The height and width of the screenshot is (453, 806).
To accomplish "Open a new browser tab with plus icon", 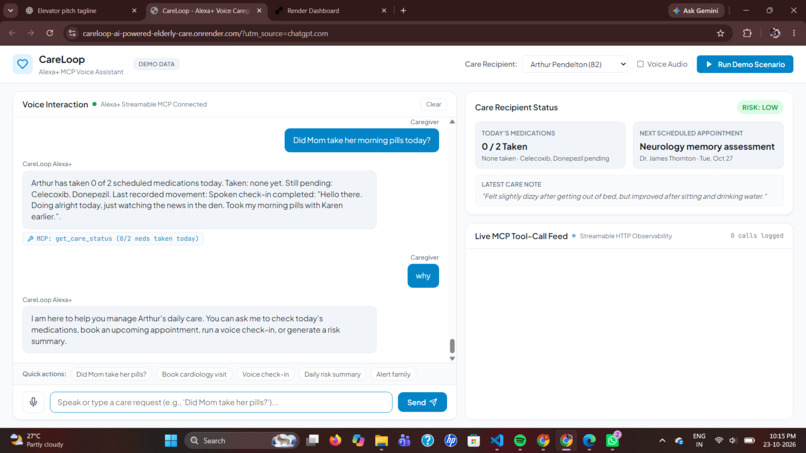I will click(404, 10).
